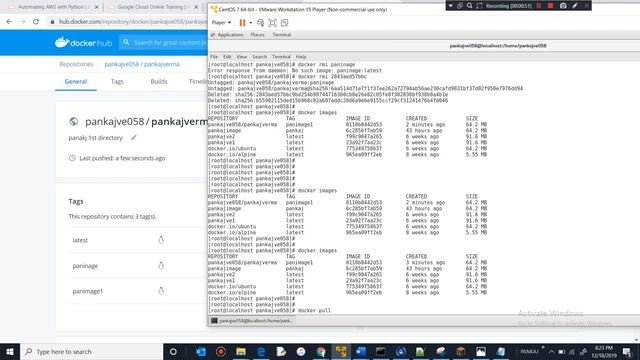Reload the Docker Hub page
The height and width of the screenshot is (360, 640).
pos(36,22)
